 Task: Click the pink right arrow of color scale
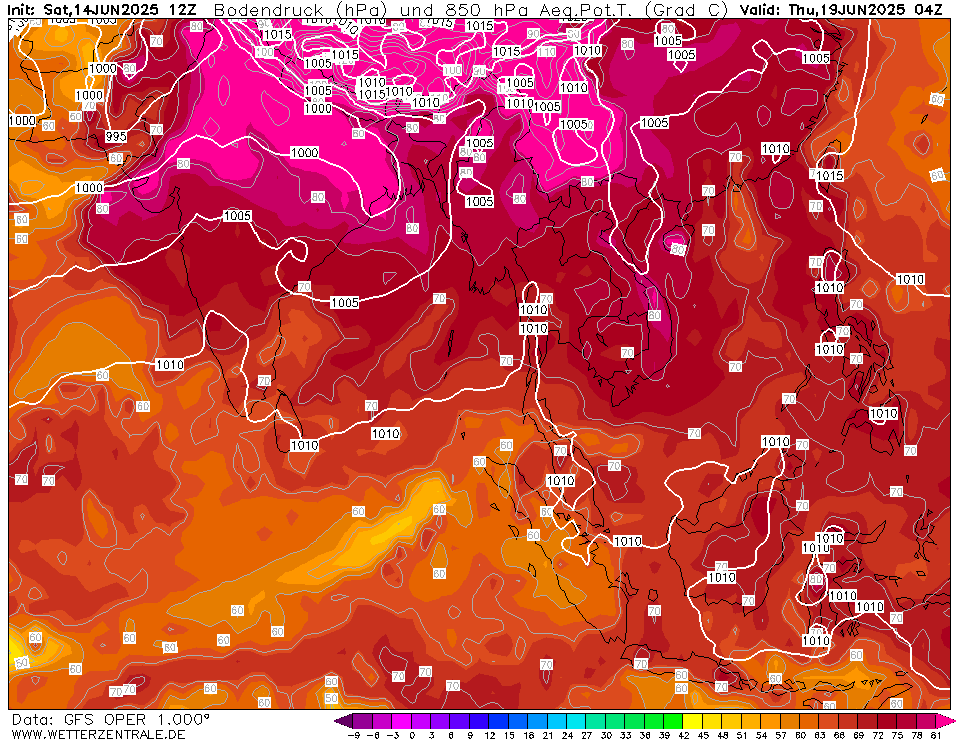pos(944,720)
